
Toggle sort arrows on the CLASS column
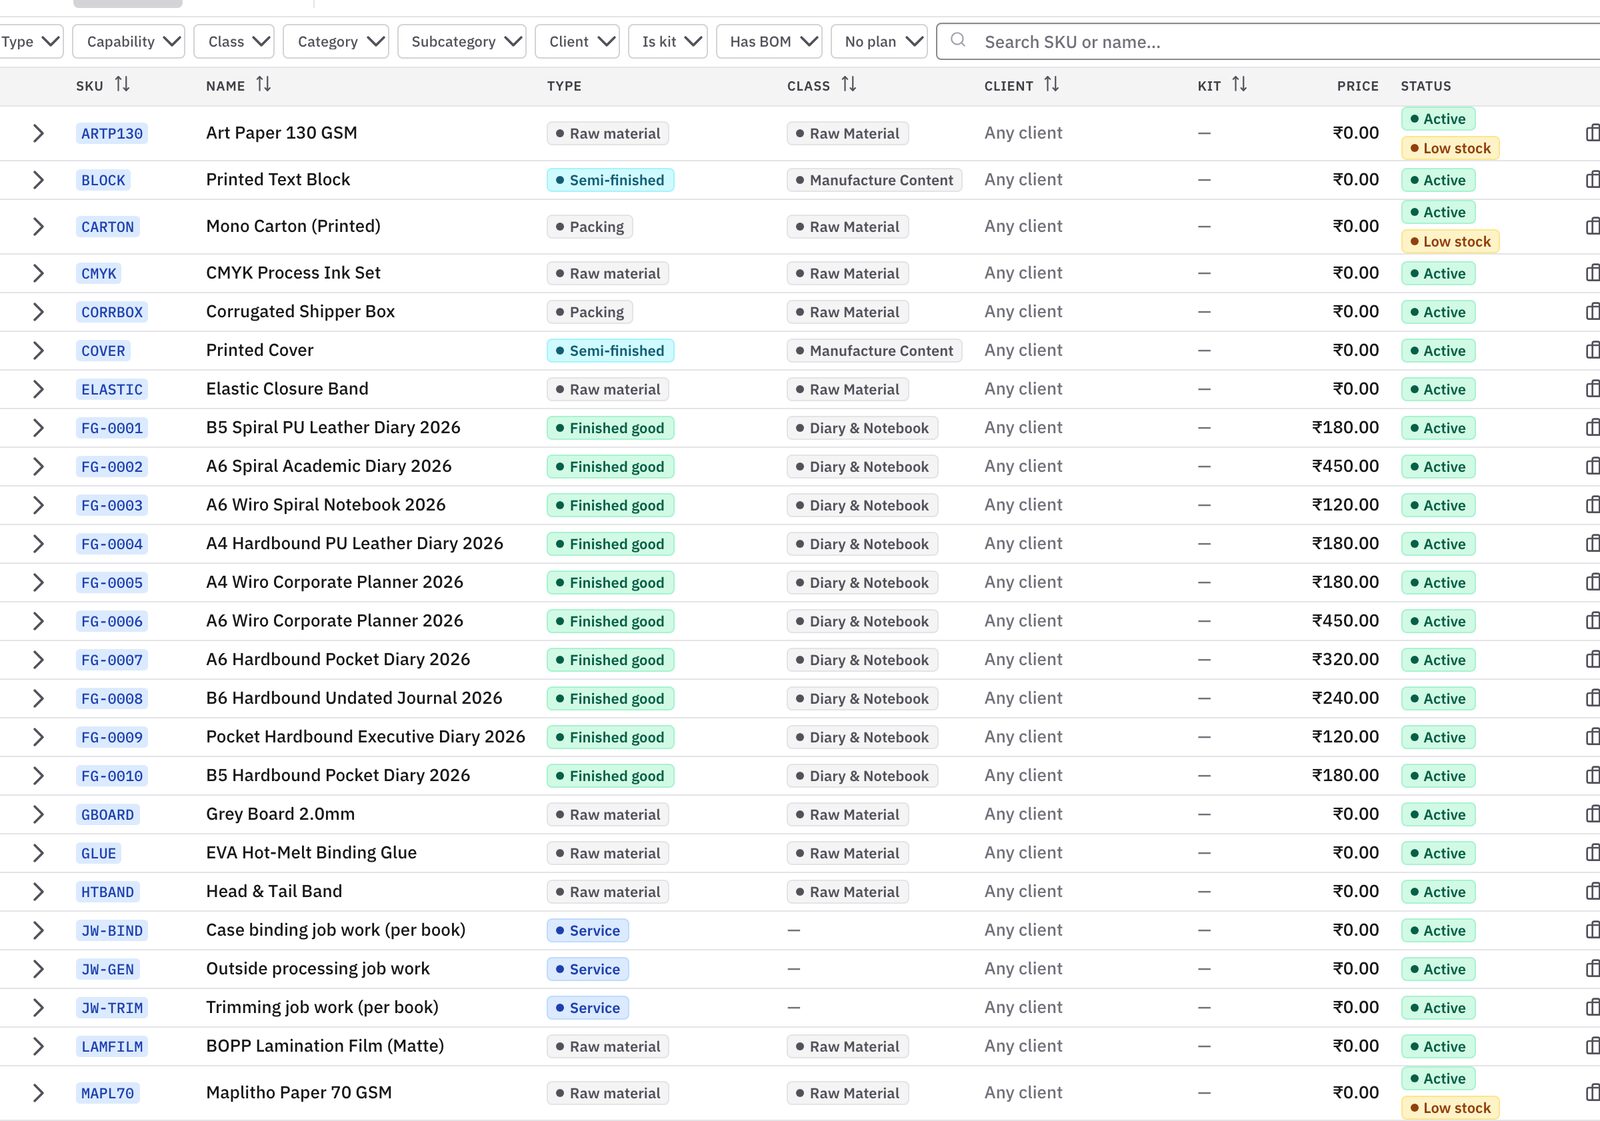coord(849,85)
